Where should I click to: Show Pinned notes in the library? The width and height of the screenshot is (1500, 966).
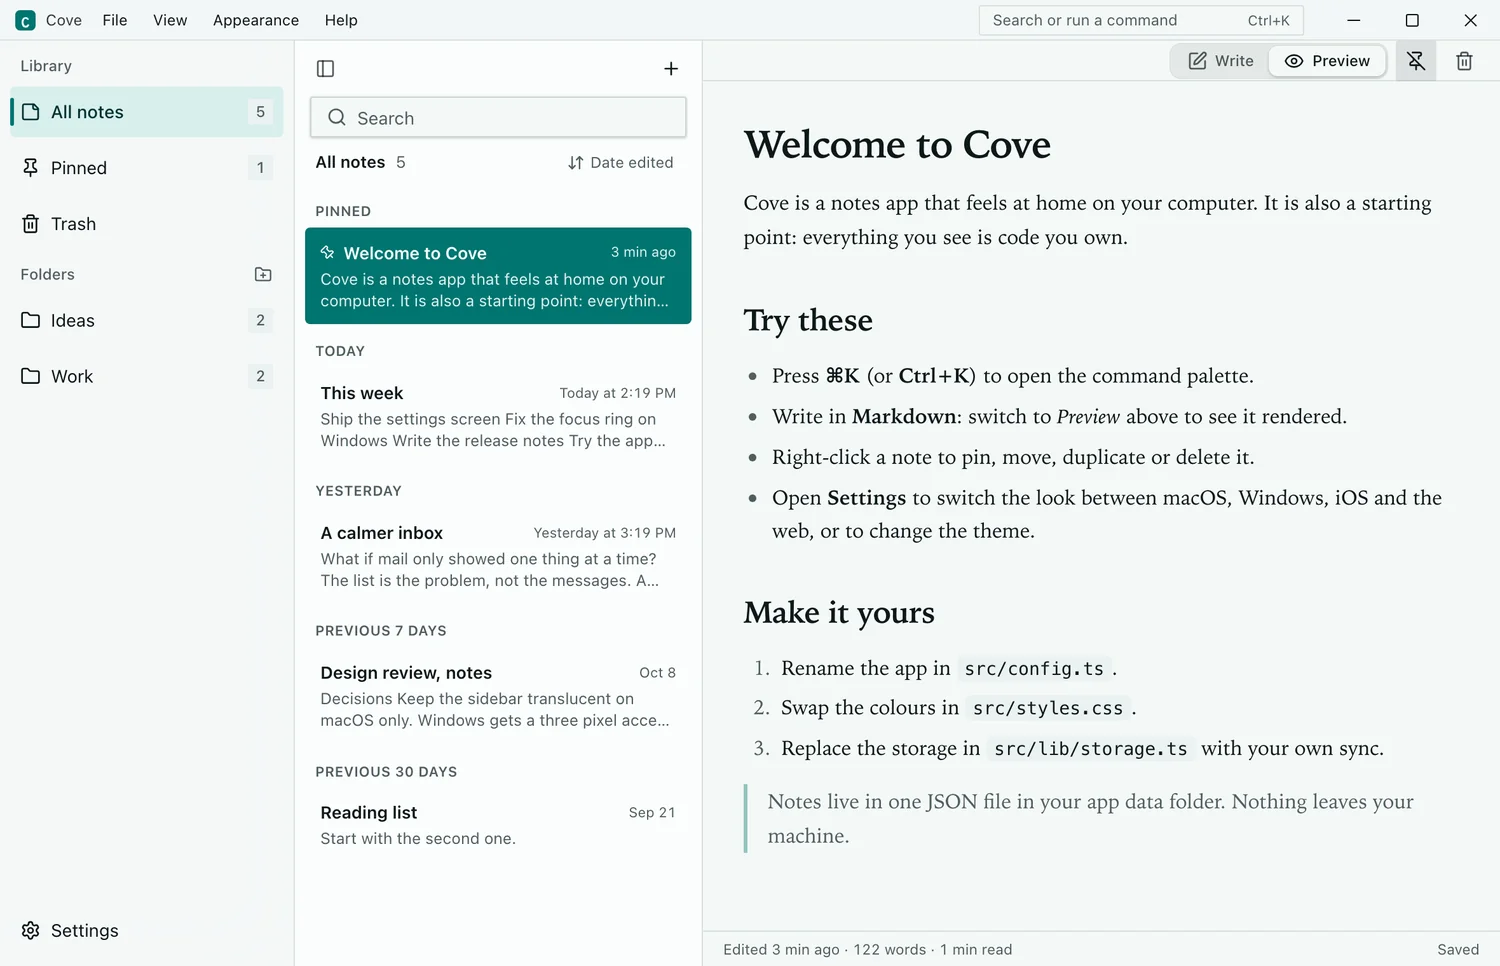[x=147, y=168]
